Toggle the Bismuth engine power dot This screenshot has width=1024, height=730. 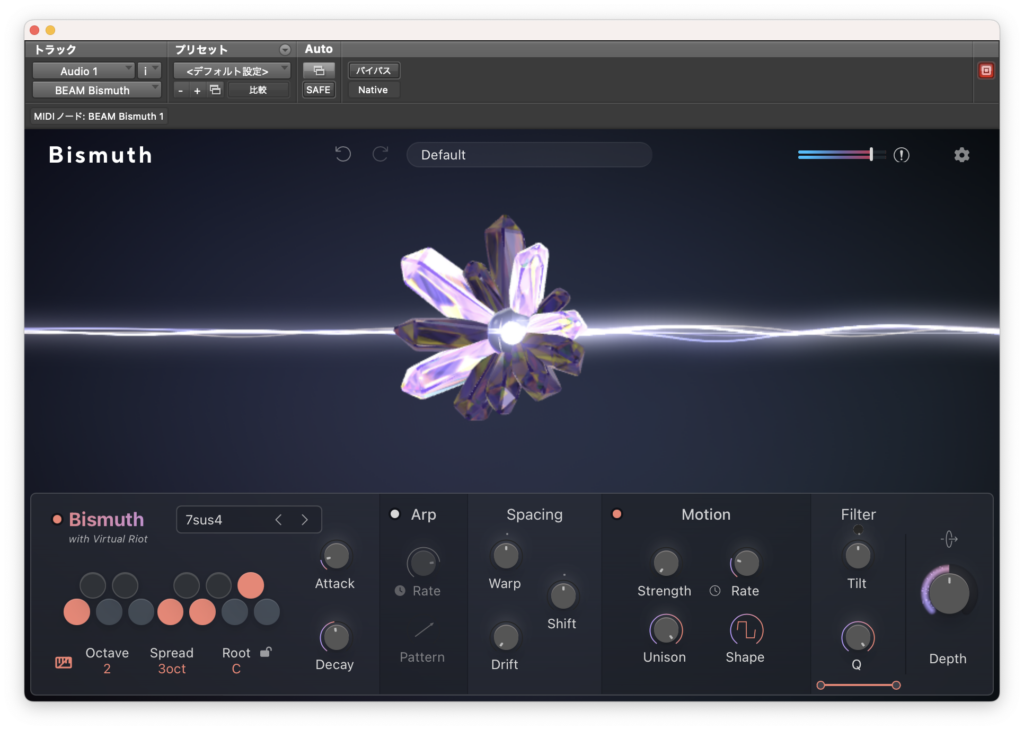pyautogui.click(x=57, y=519)
